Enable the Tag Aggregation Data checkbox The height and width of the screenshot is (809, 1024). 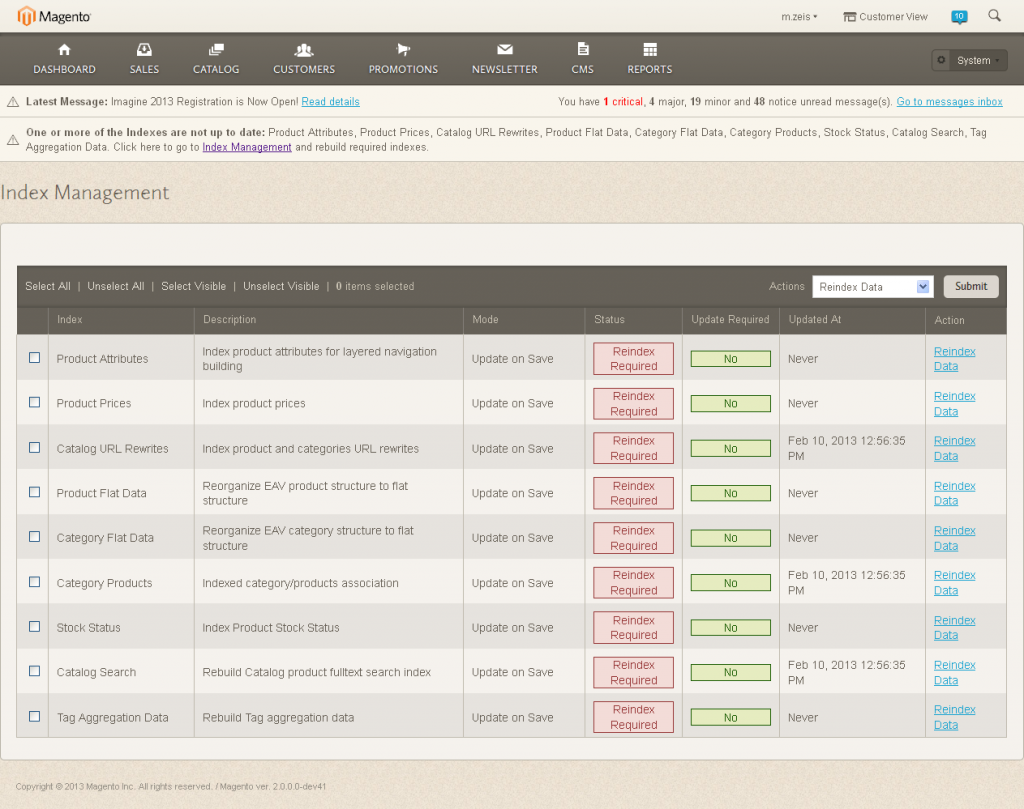tap(33, 717)
